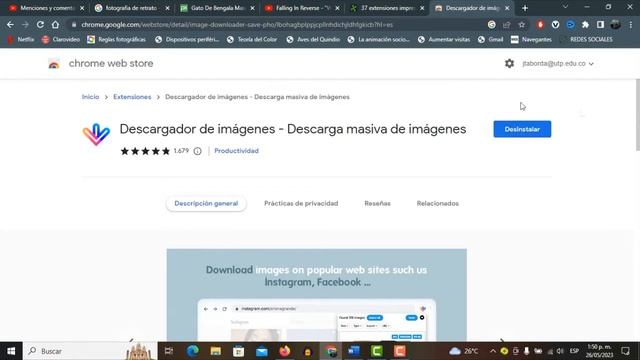
Task: Switch to Gato De Bengala tab
Action: pos(217,8)
